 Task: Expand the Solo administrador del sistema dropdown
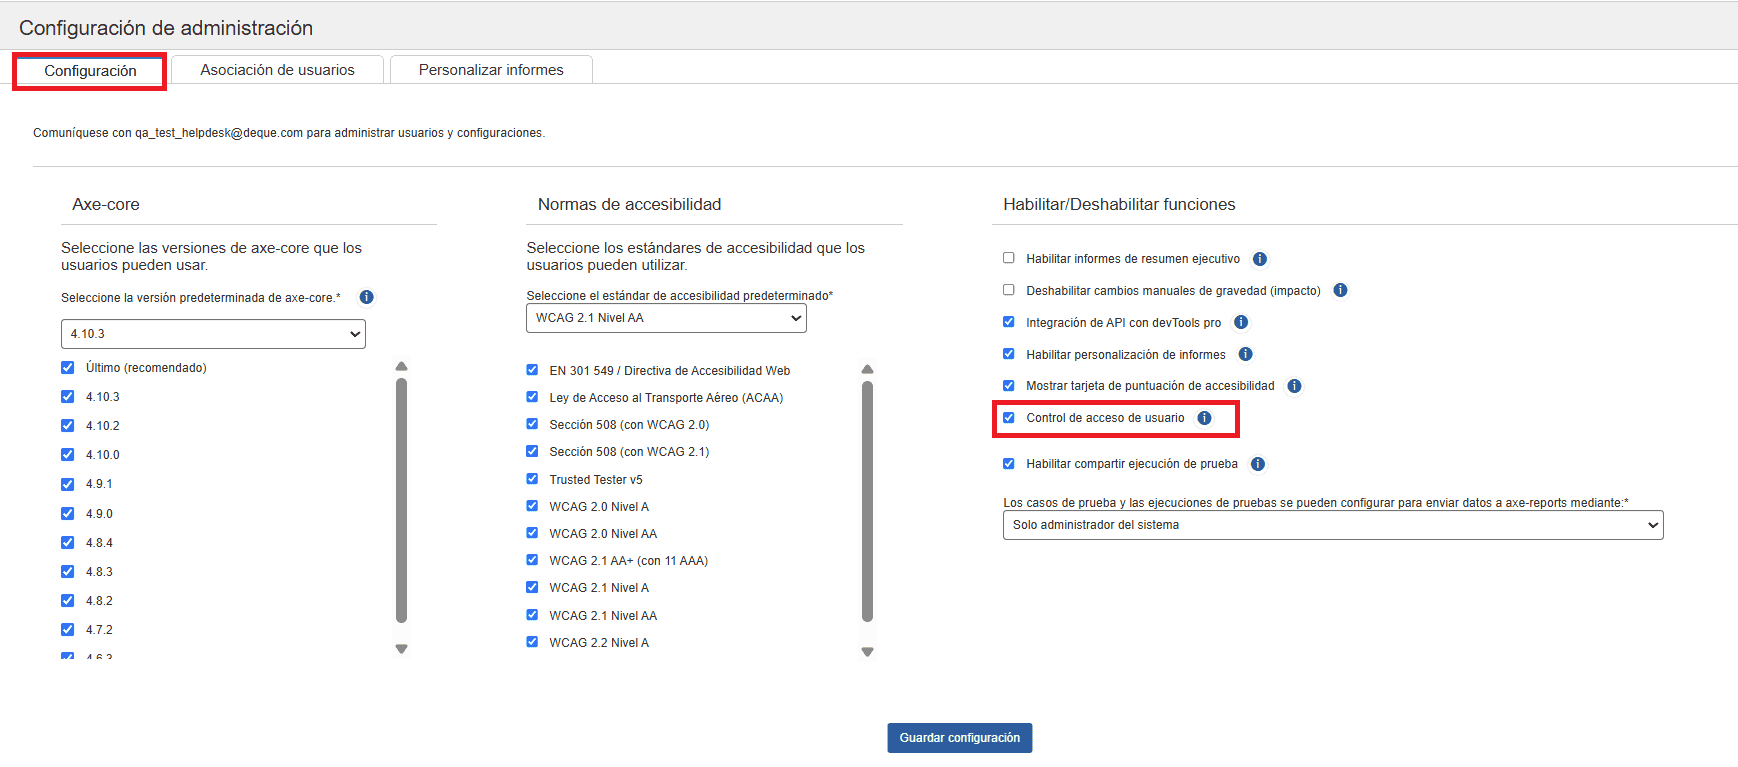pyautogui.click(x=1332, y=525)
